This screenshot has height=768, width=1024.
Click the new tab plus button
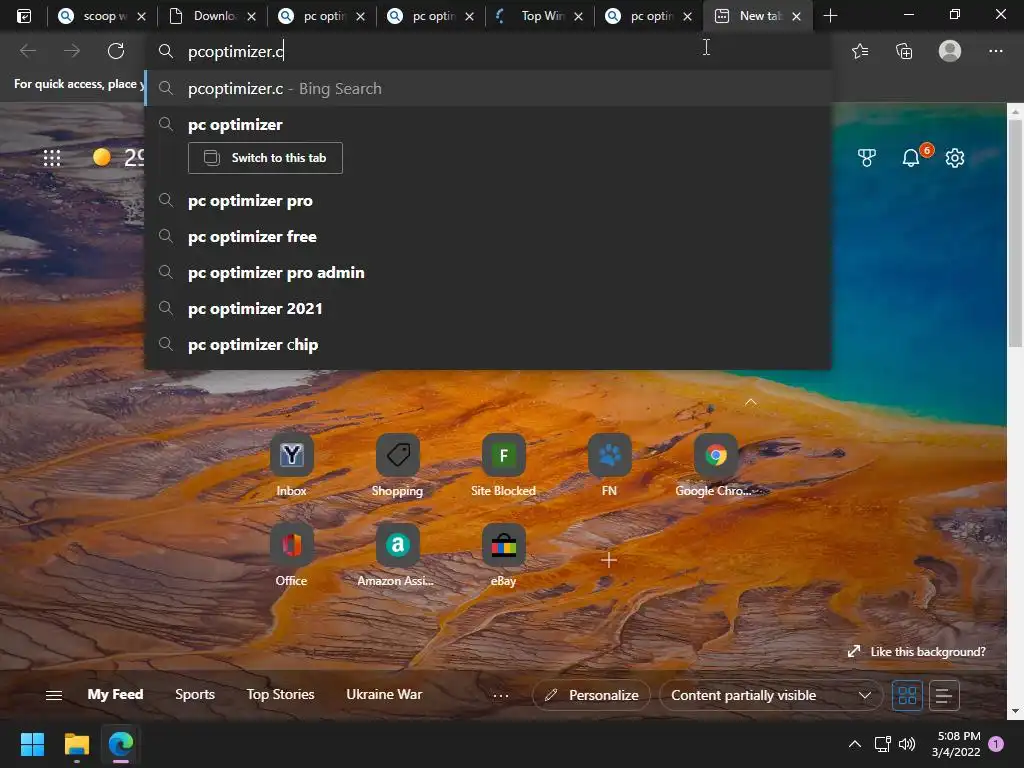[x=830, y=16]
